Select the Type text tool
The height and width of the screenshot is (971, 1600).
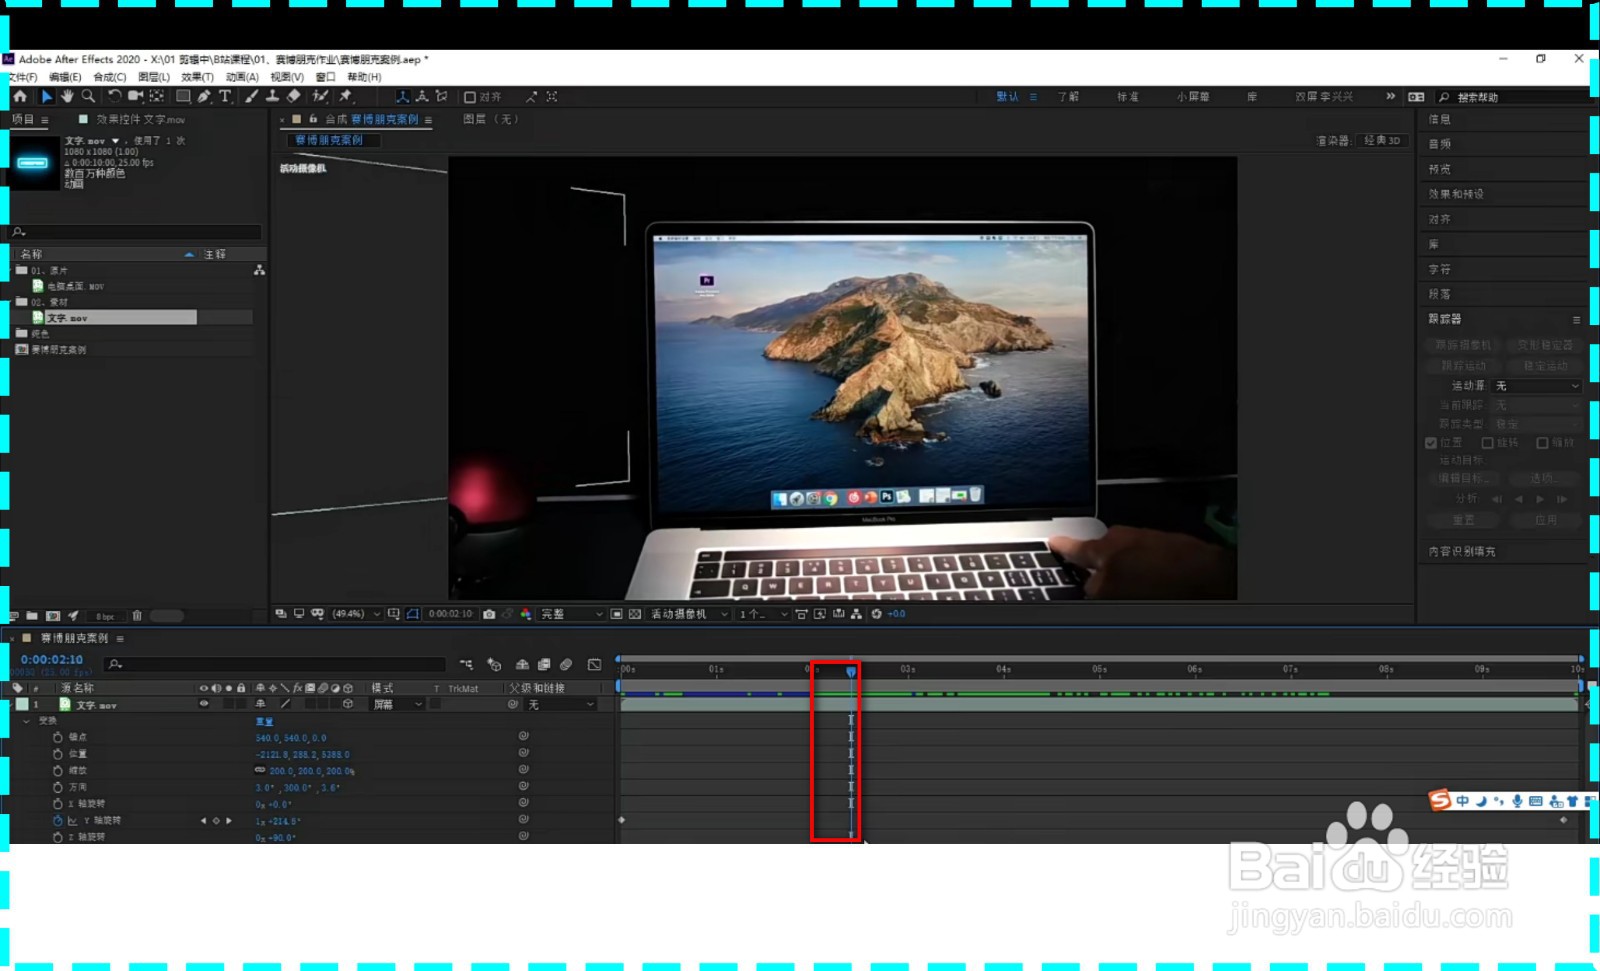(x=225, y=96)
